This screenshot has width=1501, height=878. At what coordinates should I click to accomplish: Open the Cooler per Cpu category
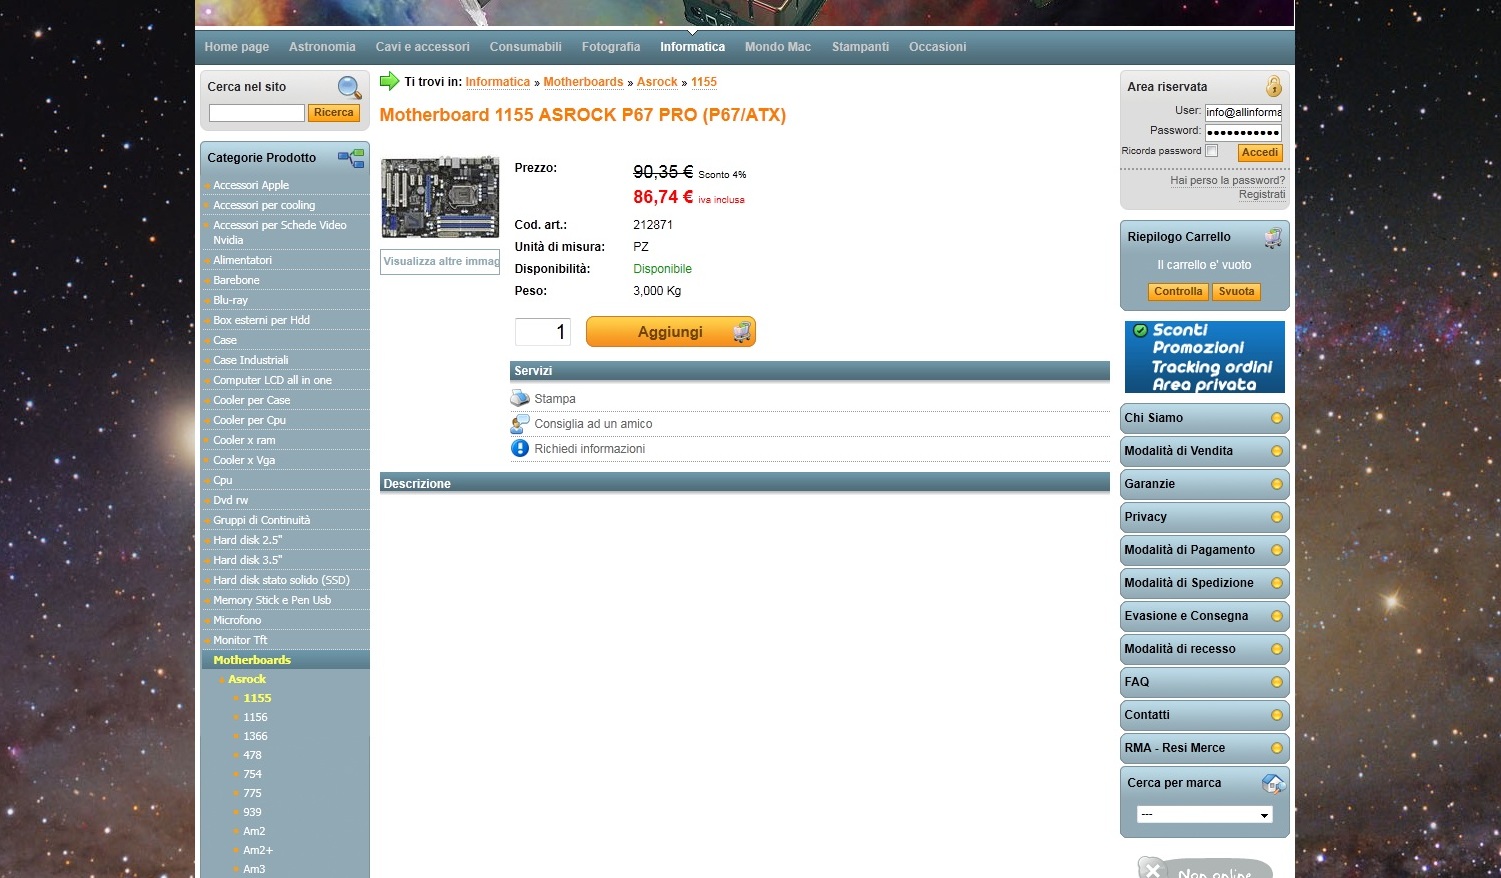click(x=249, y=420)
